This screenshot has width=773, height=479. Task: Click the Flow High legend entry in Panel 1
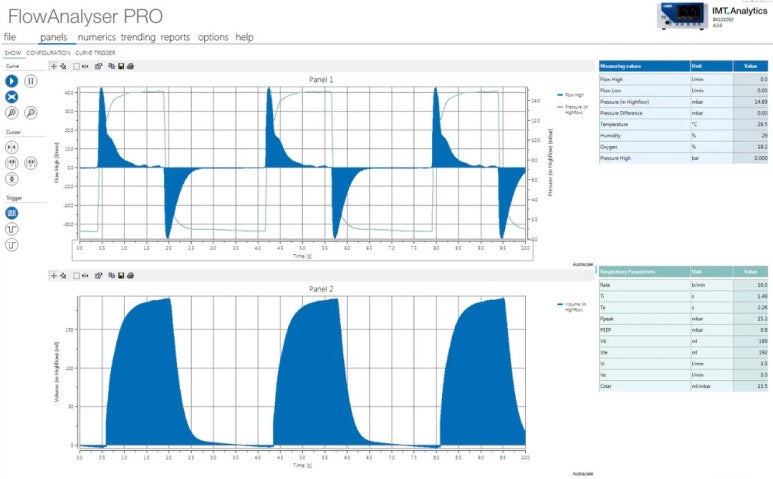coord(570,95)
